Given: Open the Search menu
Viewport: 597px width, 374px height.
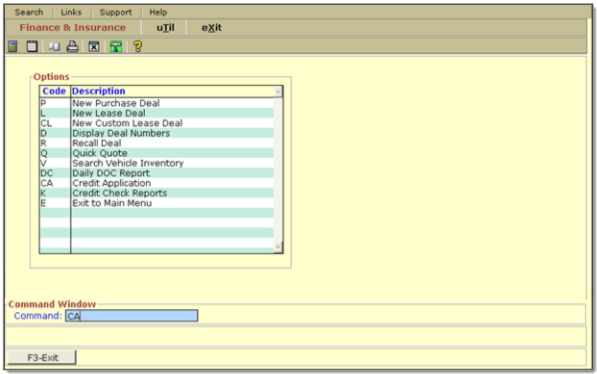Looking at the screenshot, I should tap(29, 12).
